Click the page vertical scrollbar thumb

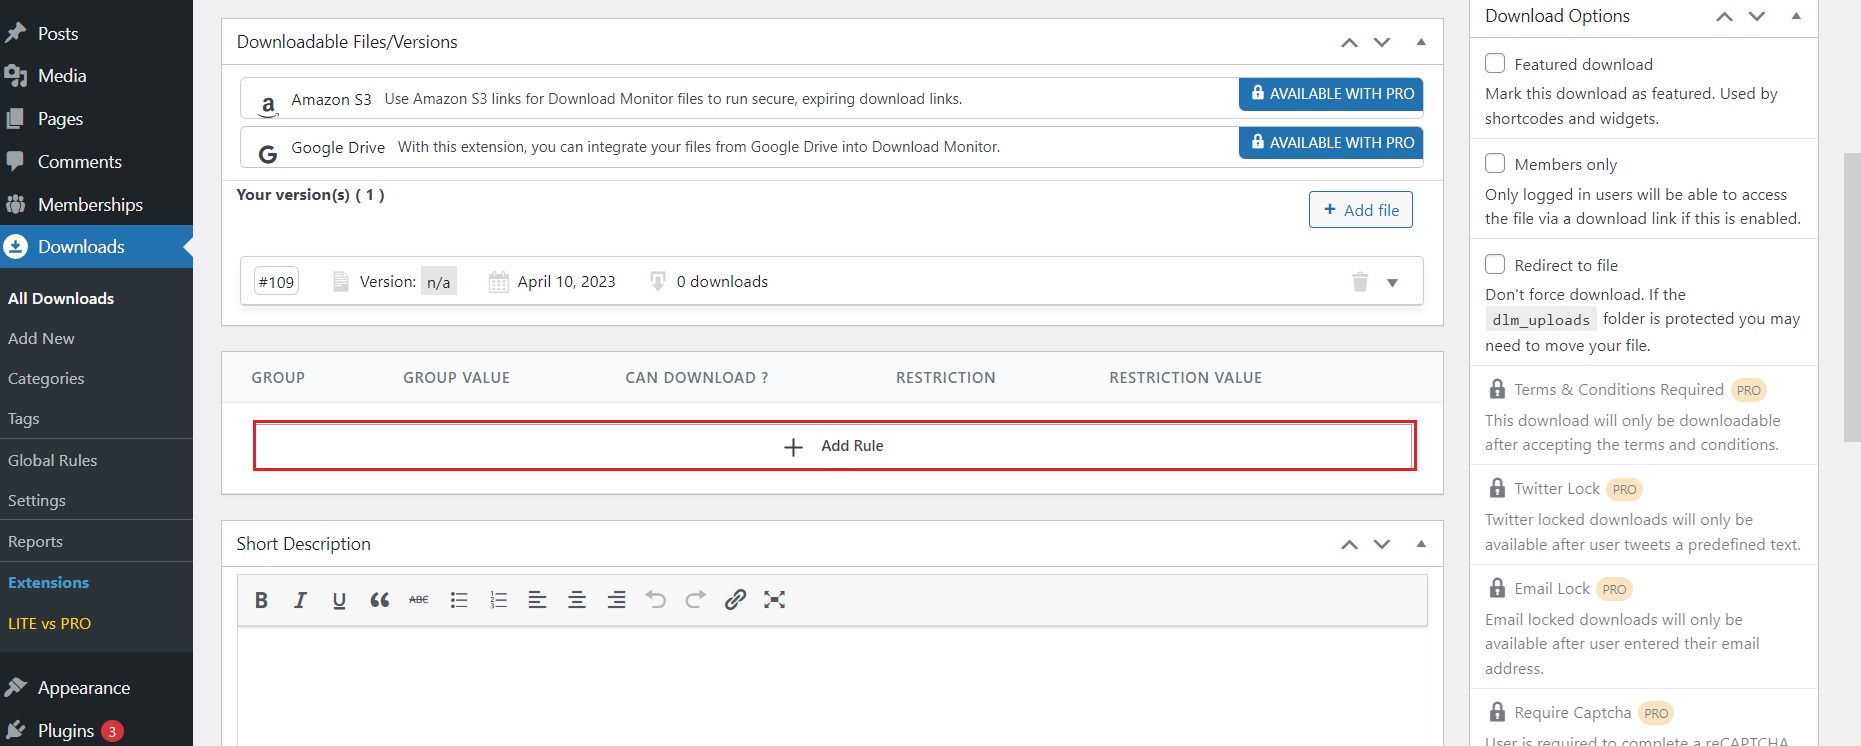[1851, 297]
